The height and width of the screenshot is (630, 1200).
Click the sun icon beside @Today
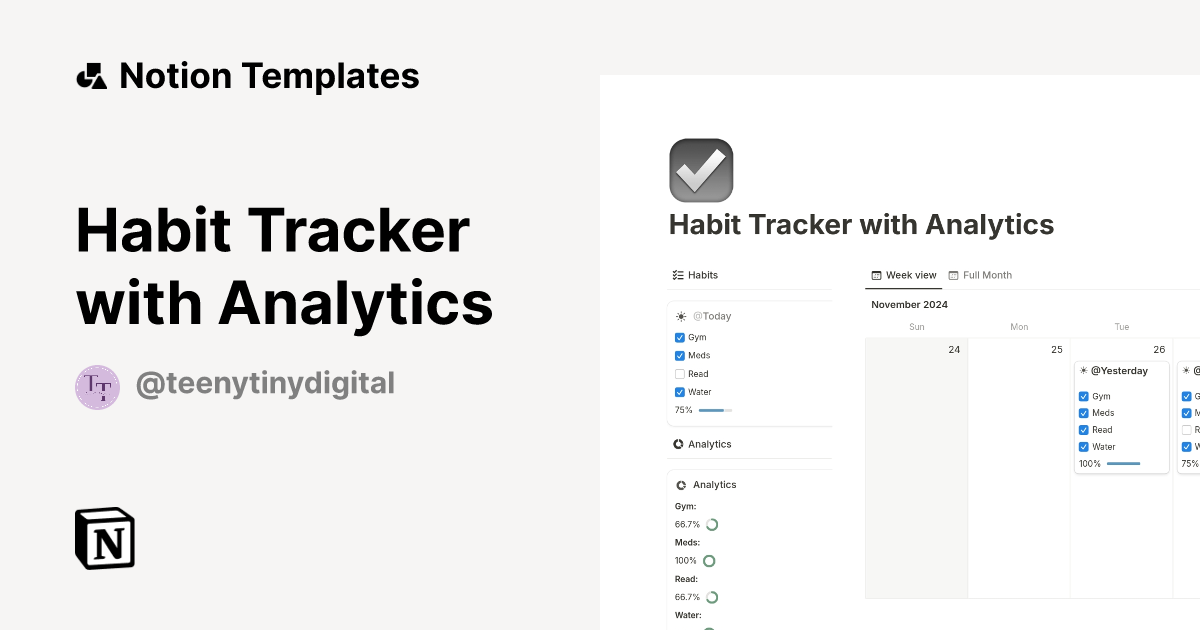680,315
